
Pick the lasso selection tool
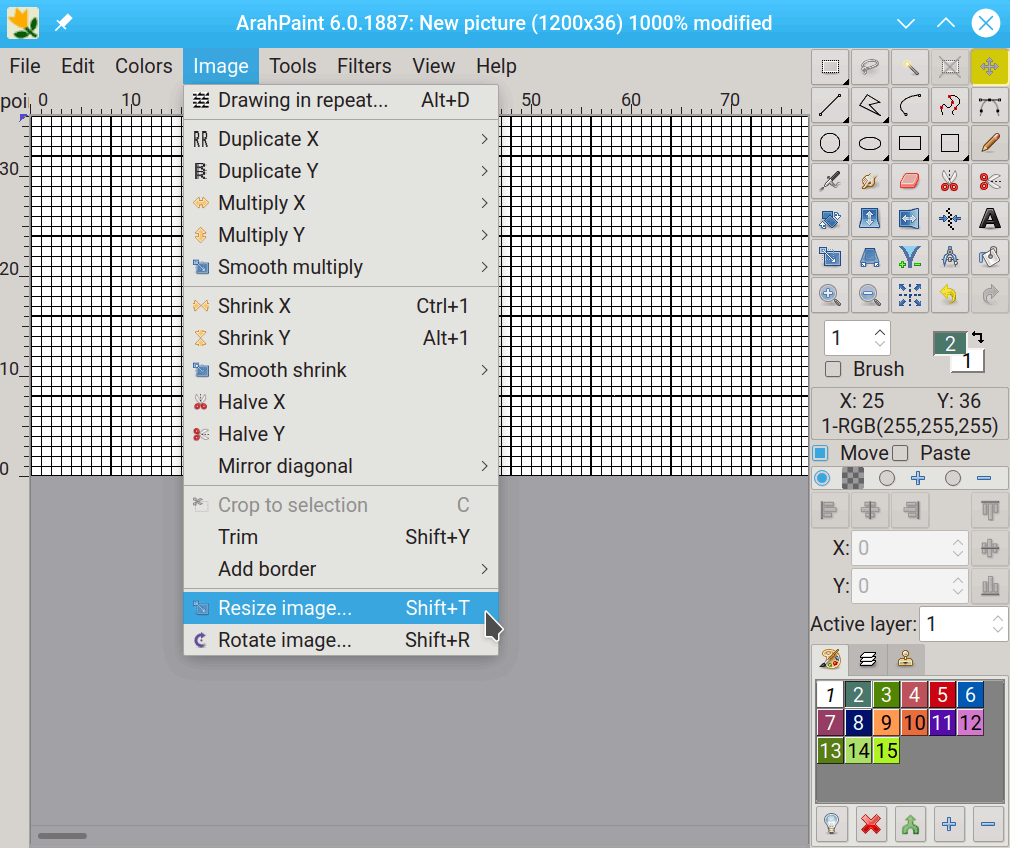[870, 67]
